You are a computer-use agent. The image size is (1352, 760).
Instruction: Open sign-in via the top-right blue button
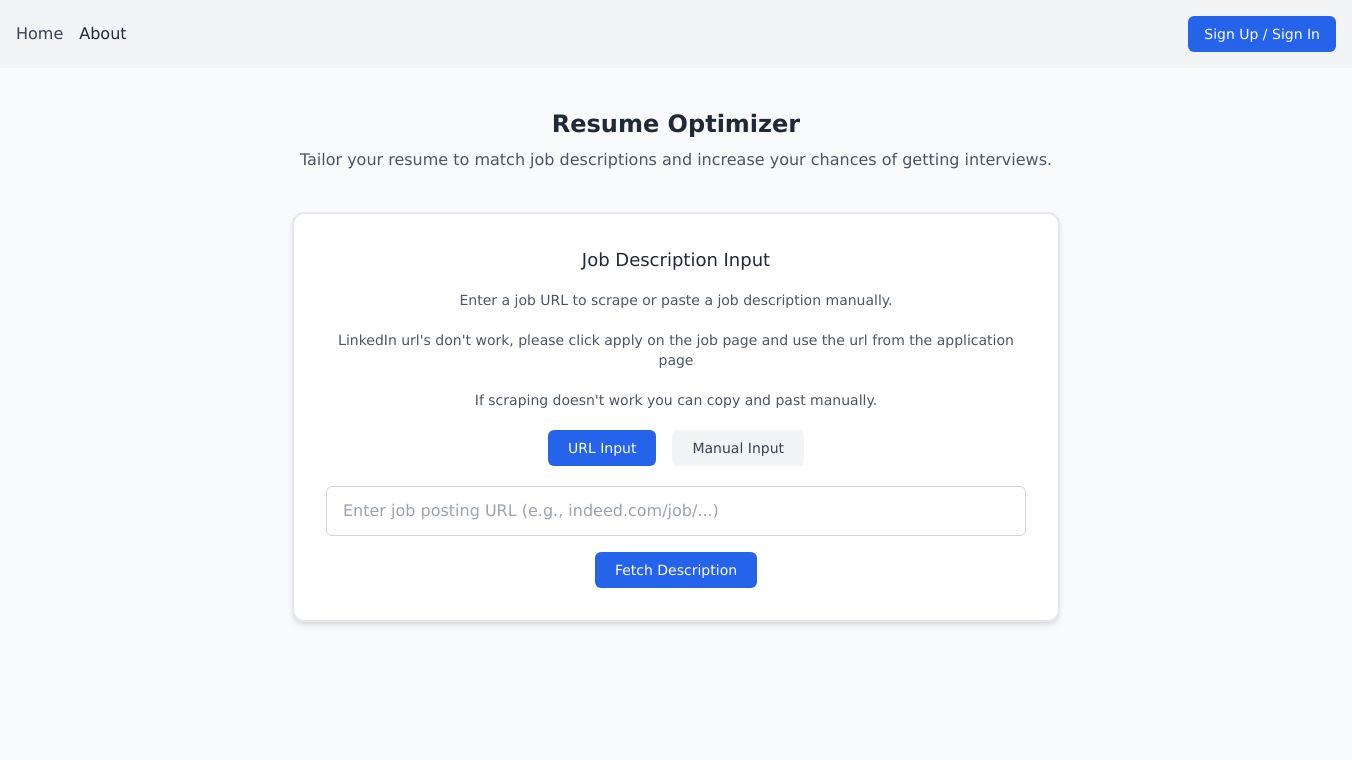[x=1261, y=34]
